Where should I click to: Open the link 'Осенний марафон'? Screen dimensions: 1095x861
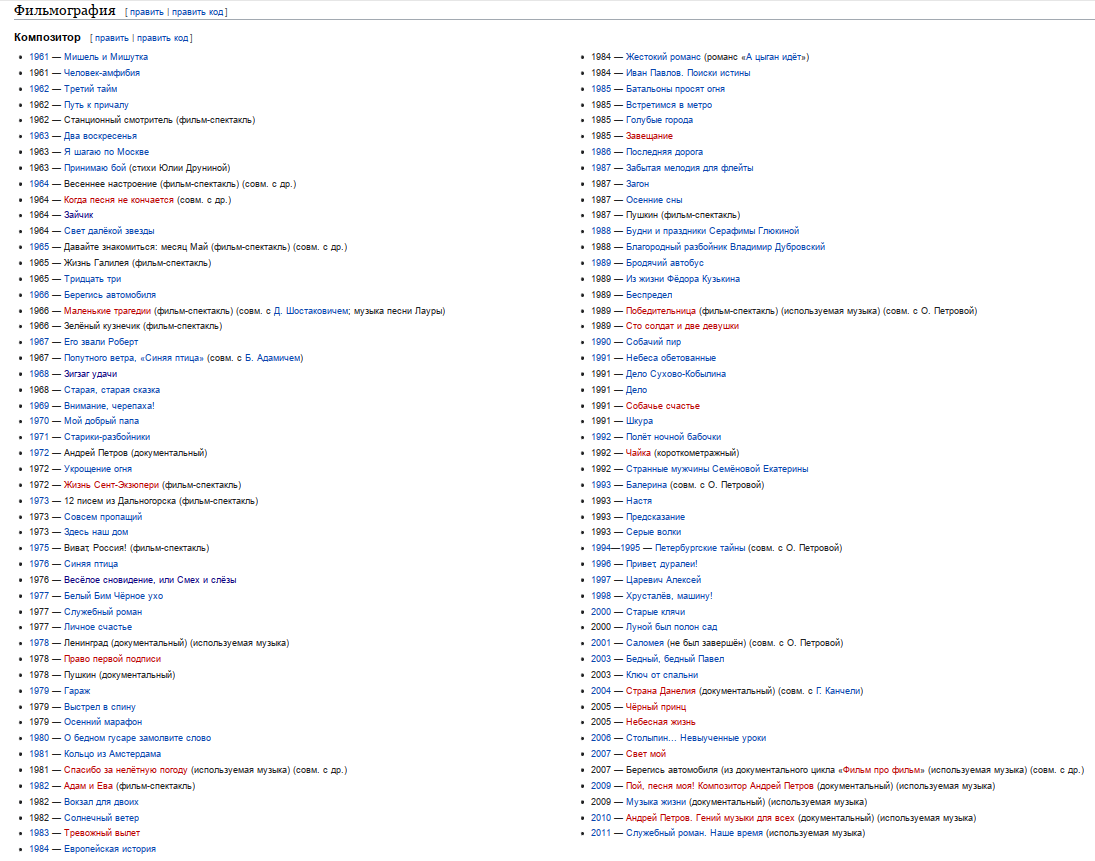pyautogui.click(x=103, y=722)
